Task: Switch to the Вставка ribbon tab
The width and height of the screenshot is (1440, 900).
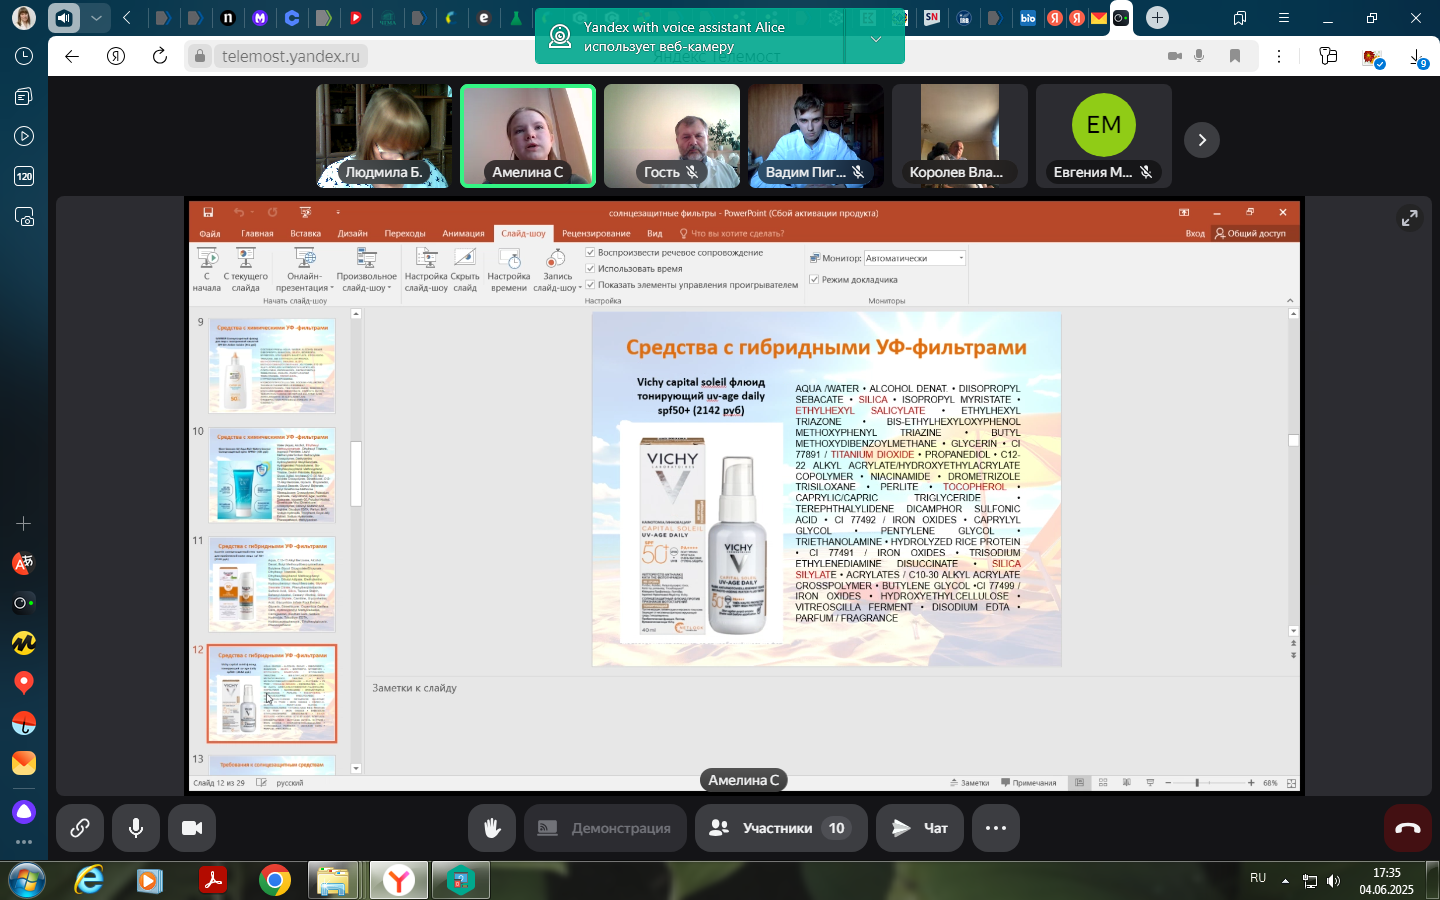Action: pyautogui.click(x=306, y=234)
